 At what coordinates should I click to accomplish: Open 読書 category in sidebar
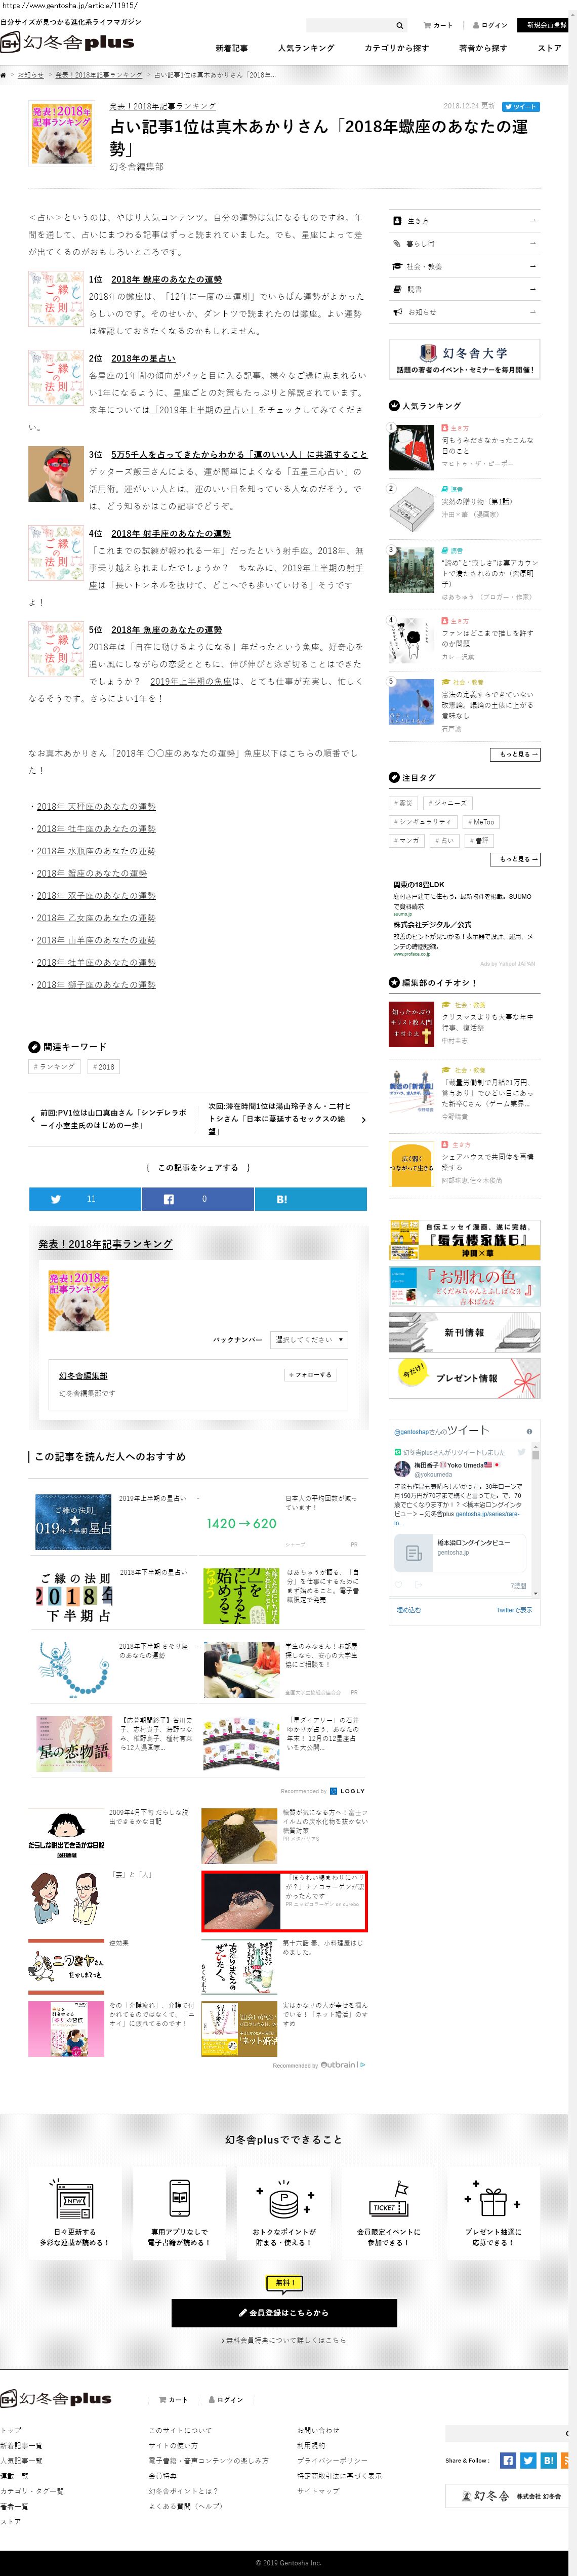[465, 290]
